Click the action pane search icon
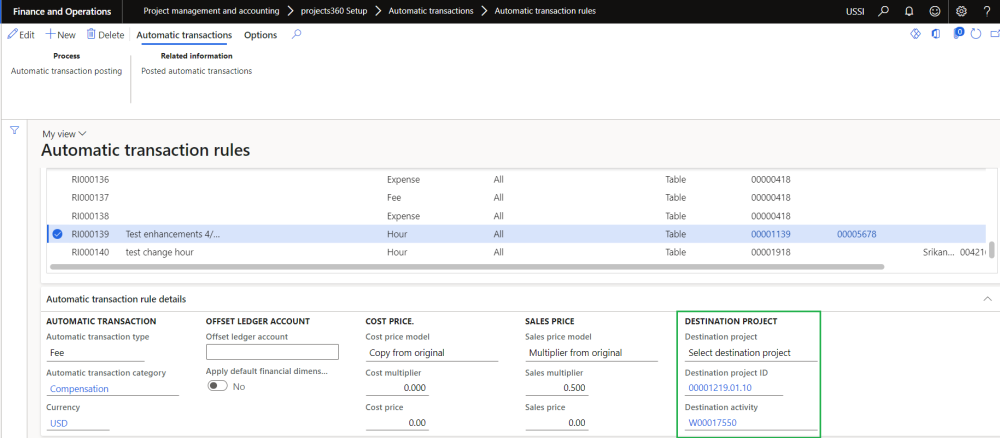This screenshot has width=1000, height=438. tap(296, 35)
